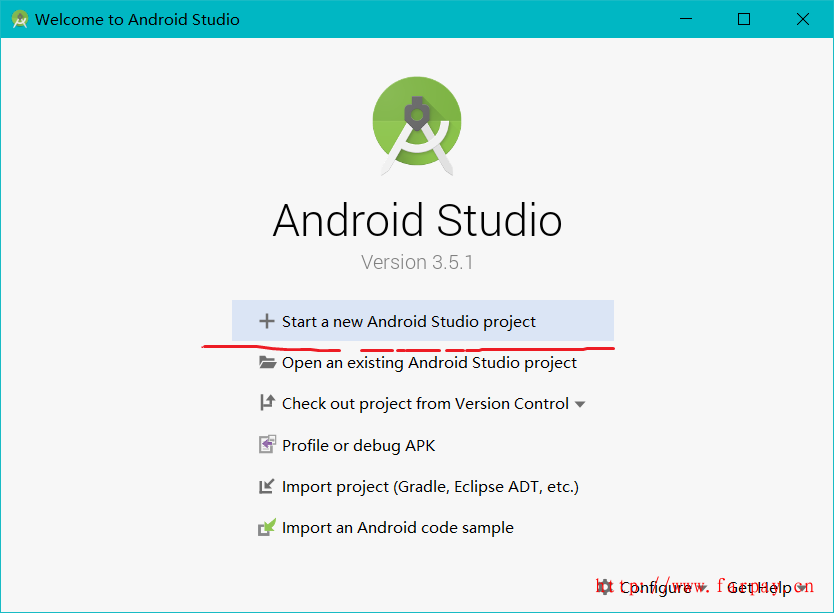Click the Profile or debug APK icon

pos(267,446)
